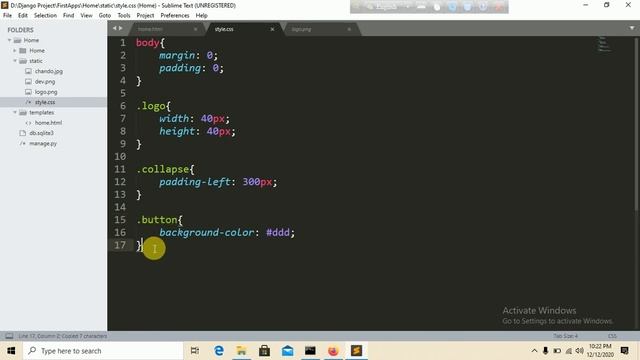The height and width of the screenshot is (360, 640).
Task: Click the CSS syntax selector
Action: 612,336
